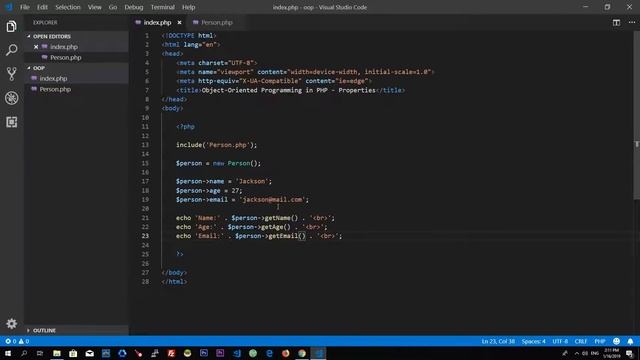Viewport: 640px width, 360px height.
Task: Open the Explorer view in activity bar
Action: [x=11, y=27]
